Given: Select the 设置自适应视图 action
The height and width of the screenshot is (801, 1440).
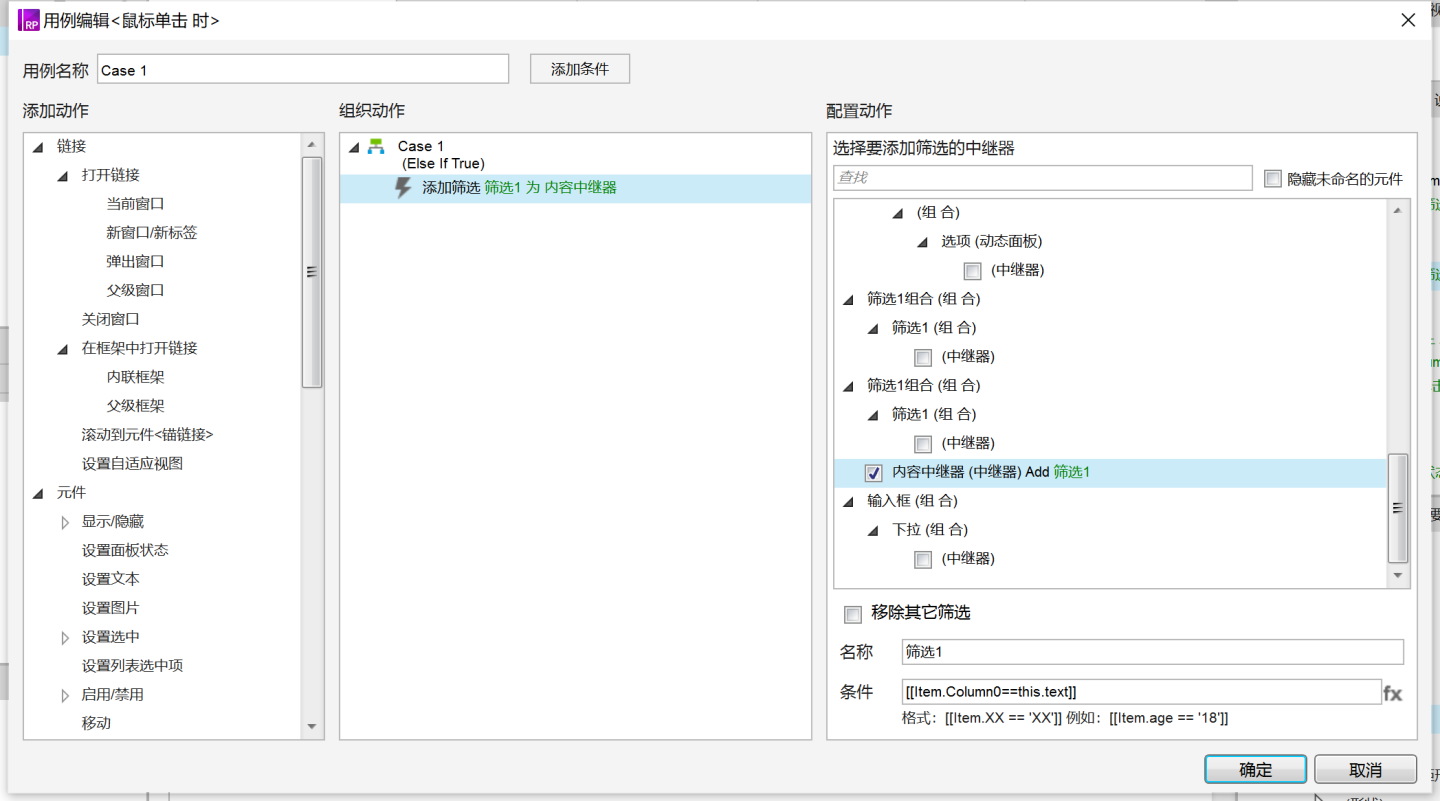Looking at the screenshot, I should pos(132,465).
